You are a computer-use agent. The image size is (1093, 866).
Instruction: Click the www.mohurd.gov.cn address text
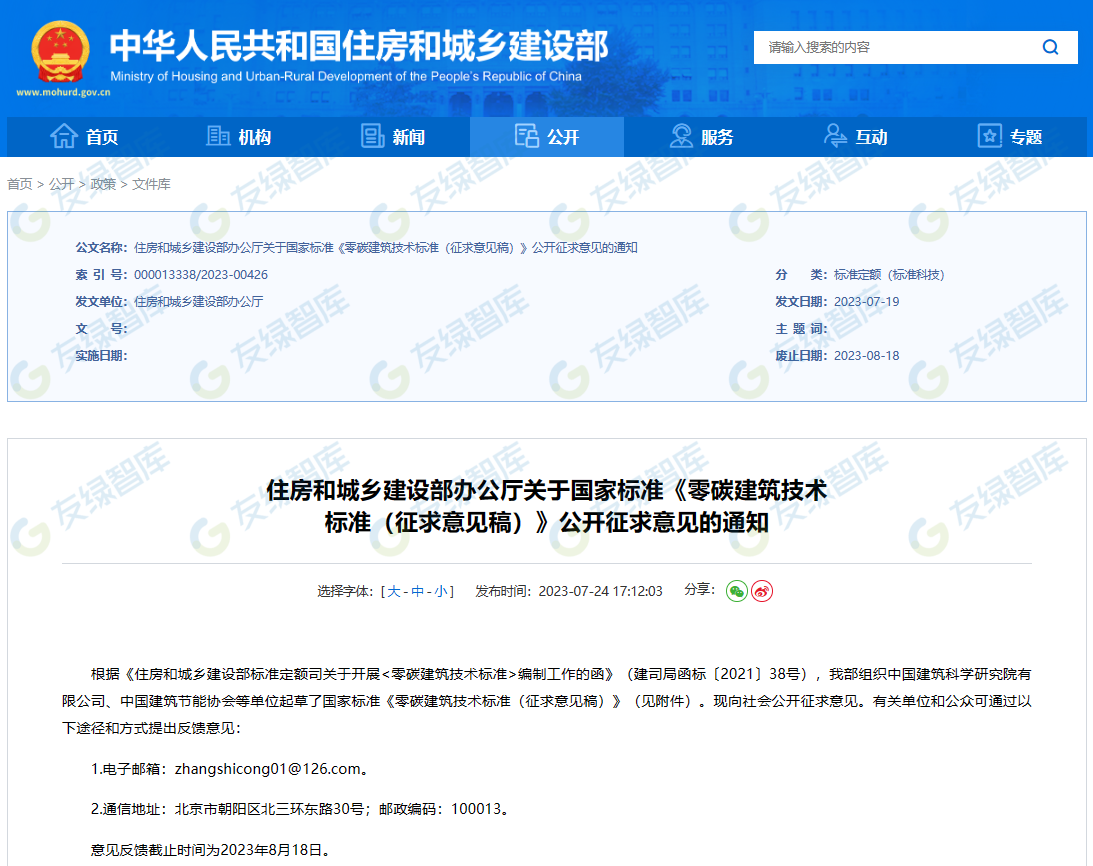(63, 92)
